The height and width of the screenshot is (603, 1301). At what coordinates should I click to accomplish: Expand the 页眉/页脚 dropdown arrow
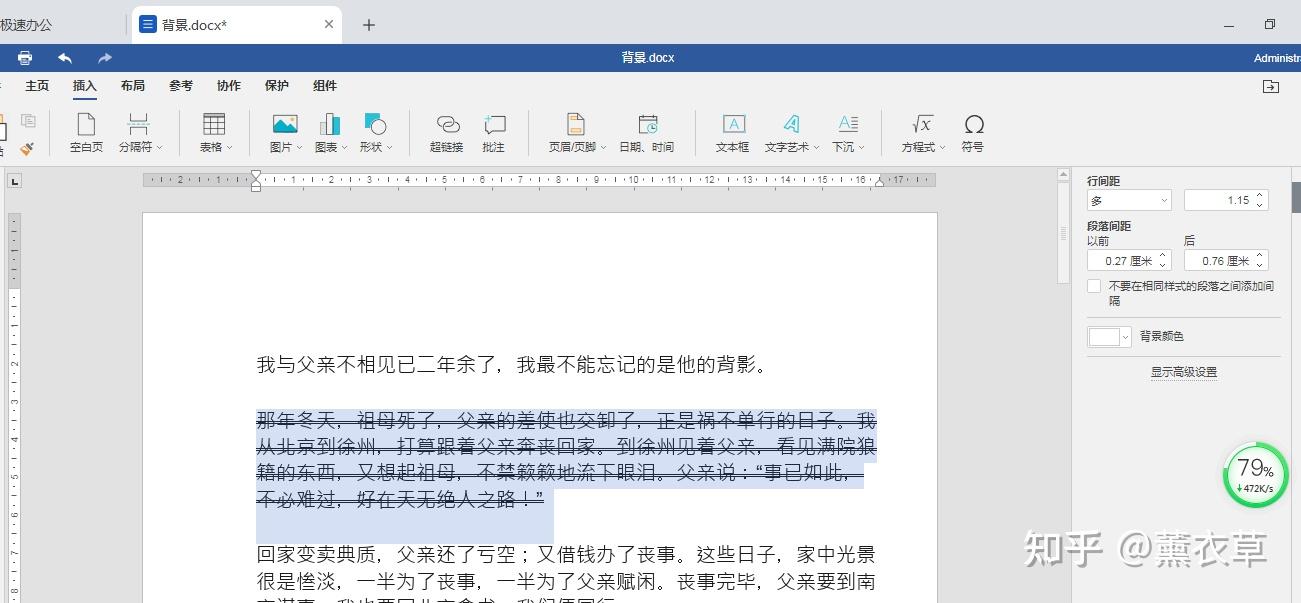point(603,148)
